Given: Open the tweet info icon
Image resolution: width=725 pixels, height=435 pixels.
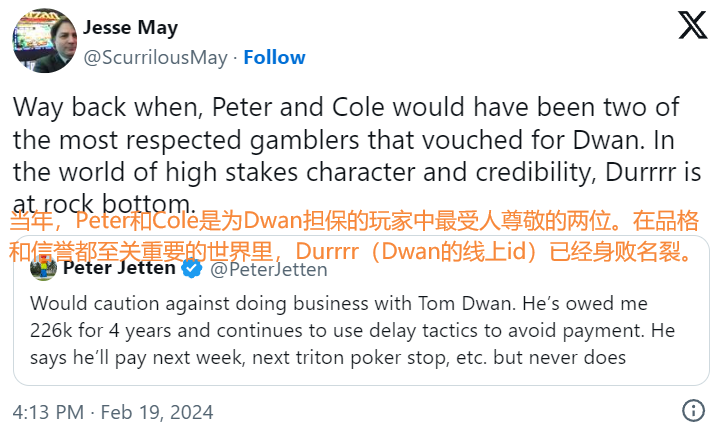Looking at the screenshot, I should pyautogui.click(x=693, y=410).
